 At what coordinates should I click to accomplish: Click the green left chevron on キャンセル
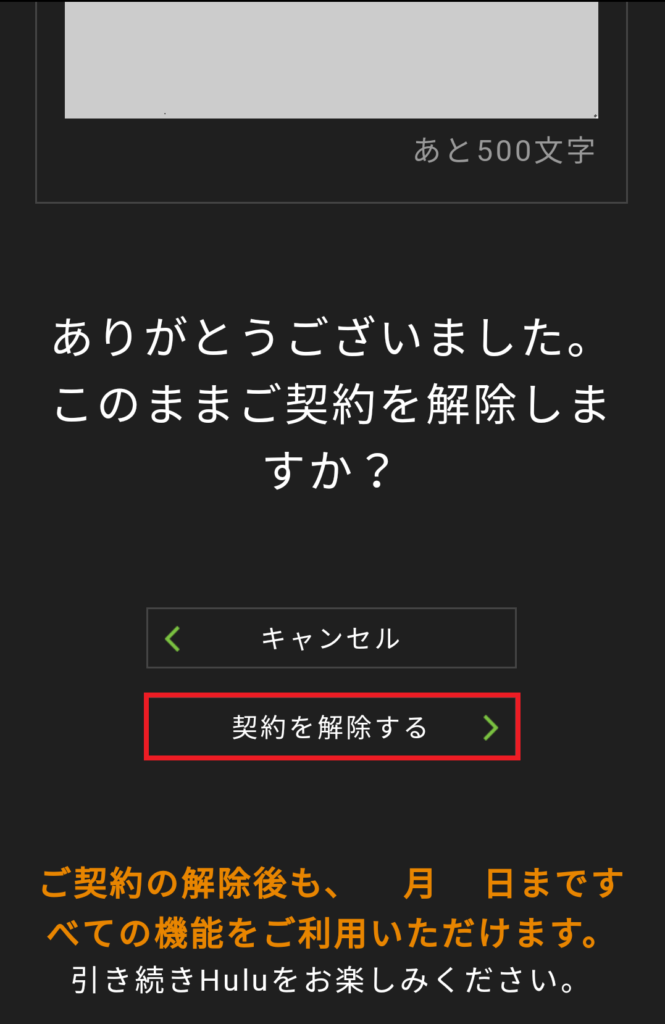click(x=172, y=638)
